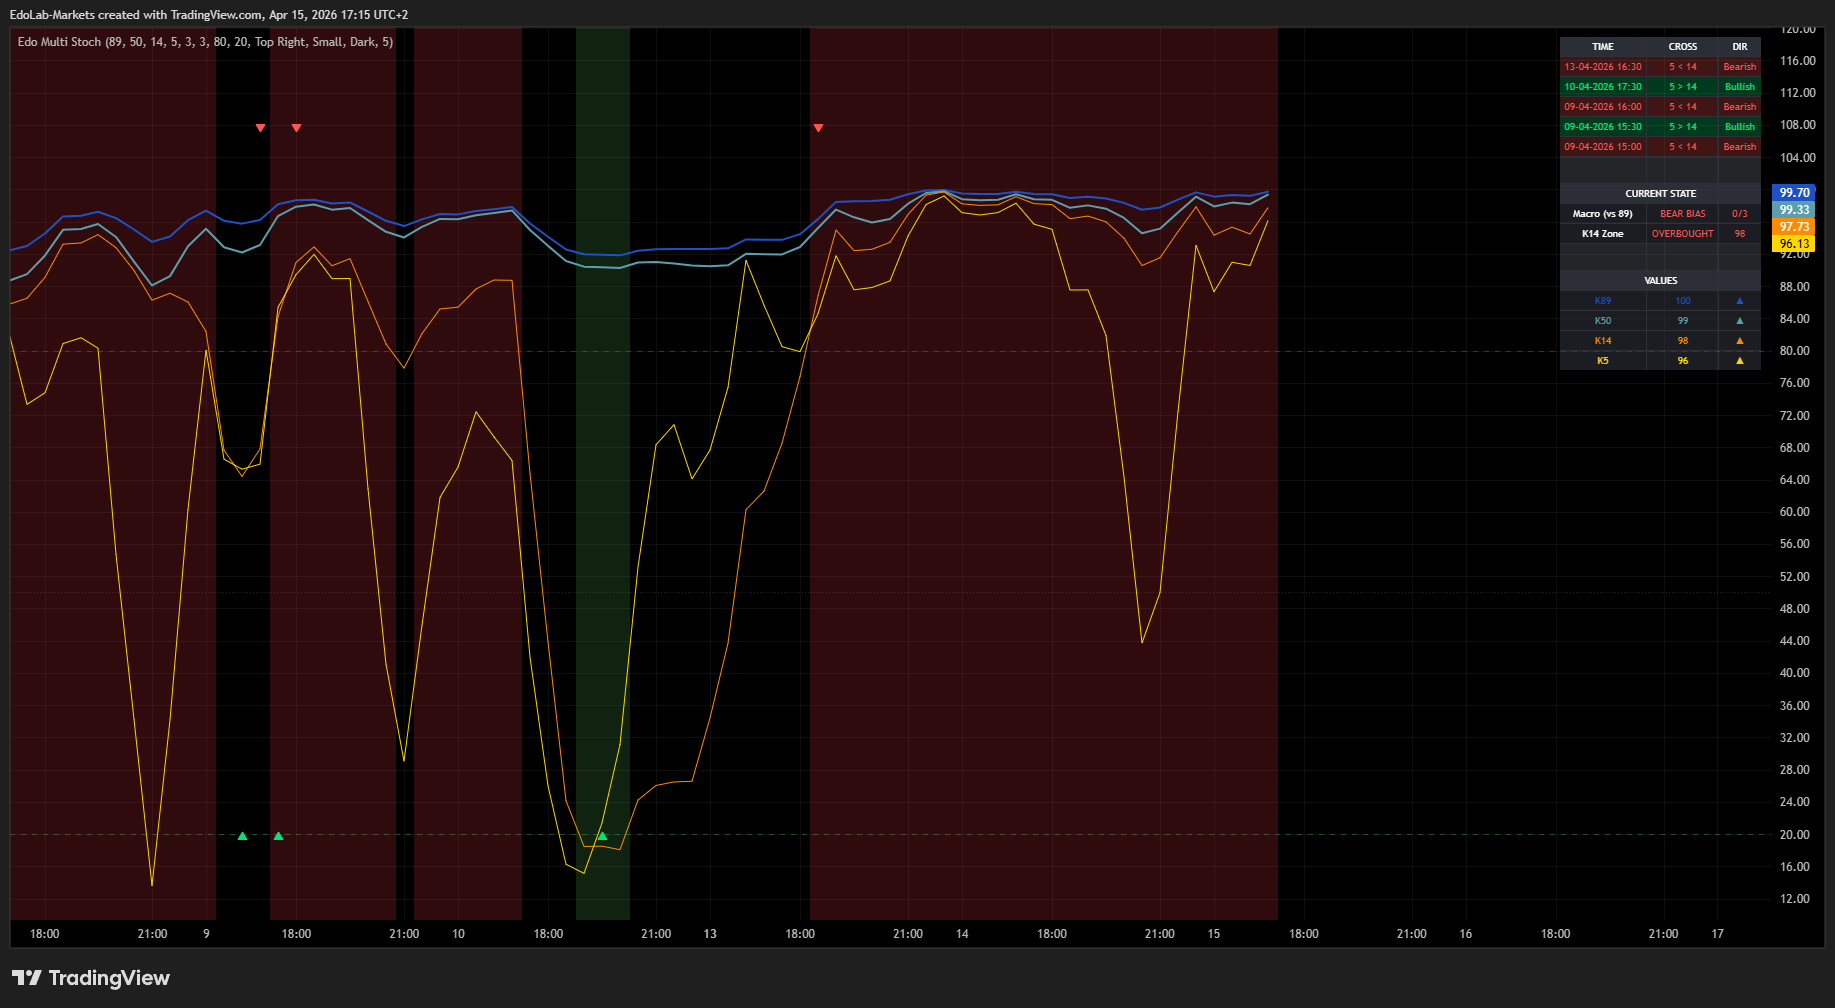Click the TradingView logo at the bottom left
The height and width of the screenshot is (1008, 1835).
(x=91, y=978)
